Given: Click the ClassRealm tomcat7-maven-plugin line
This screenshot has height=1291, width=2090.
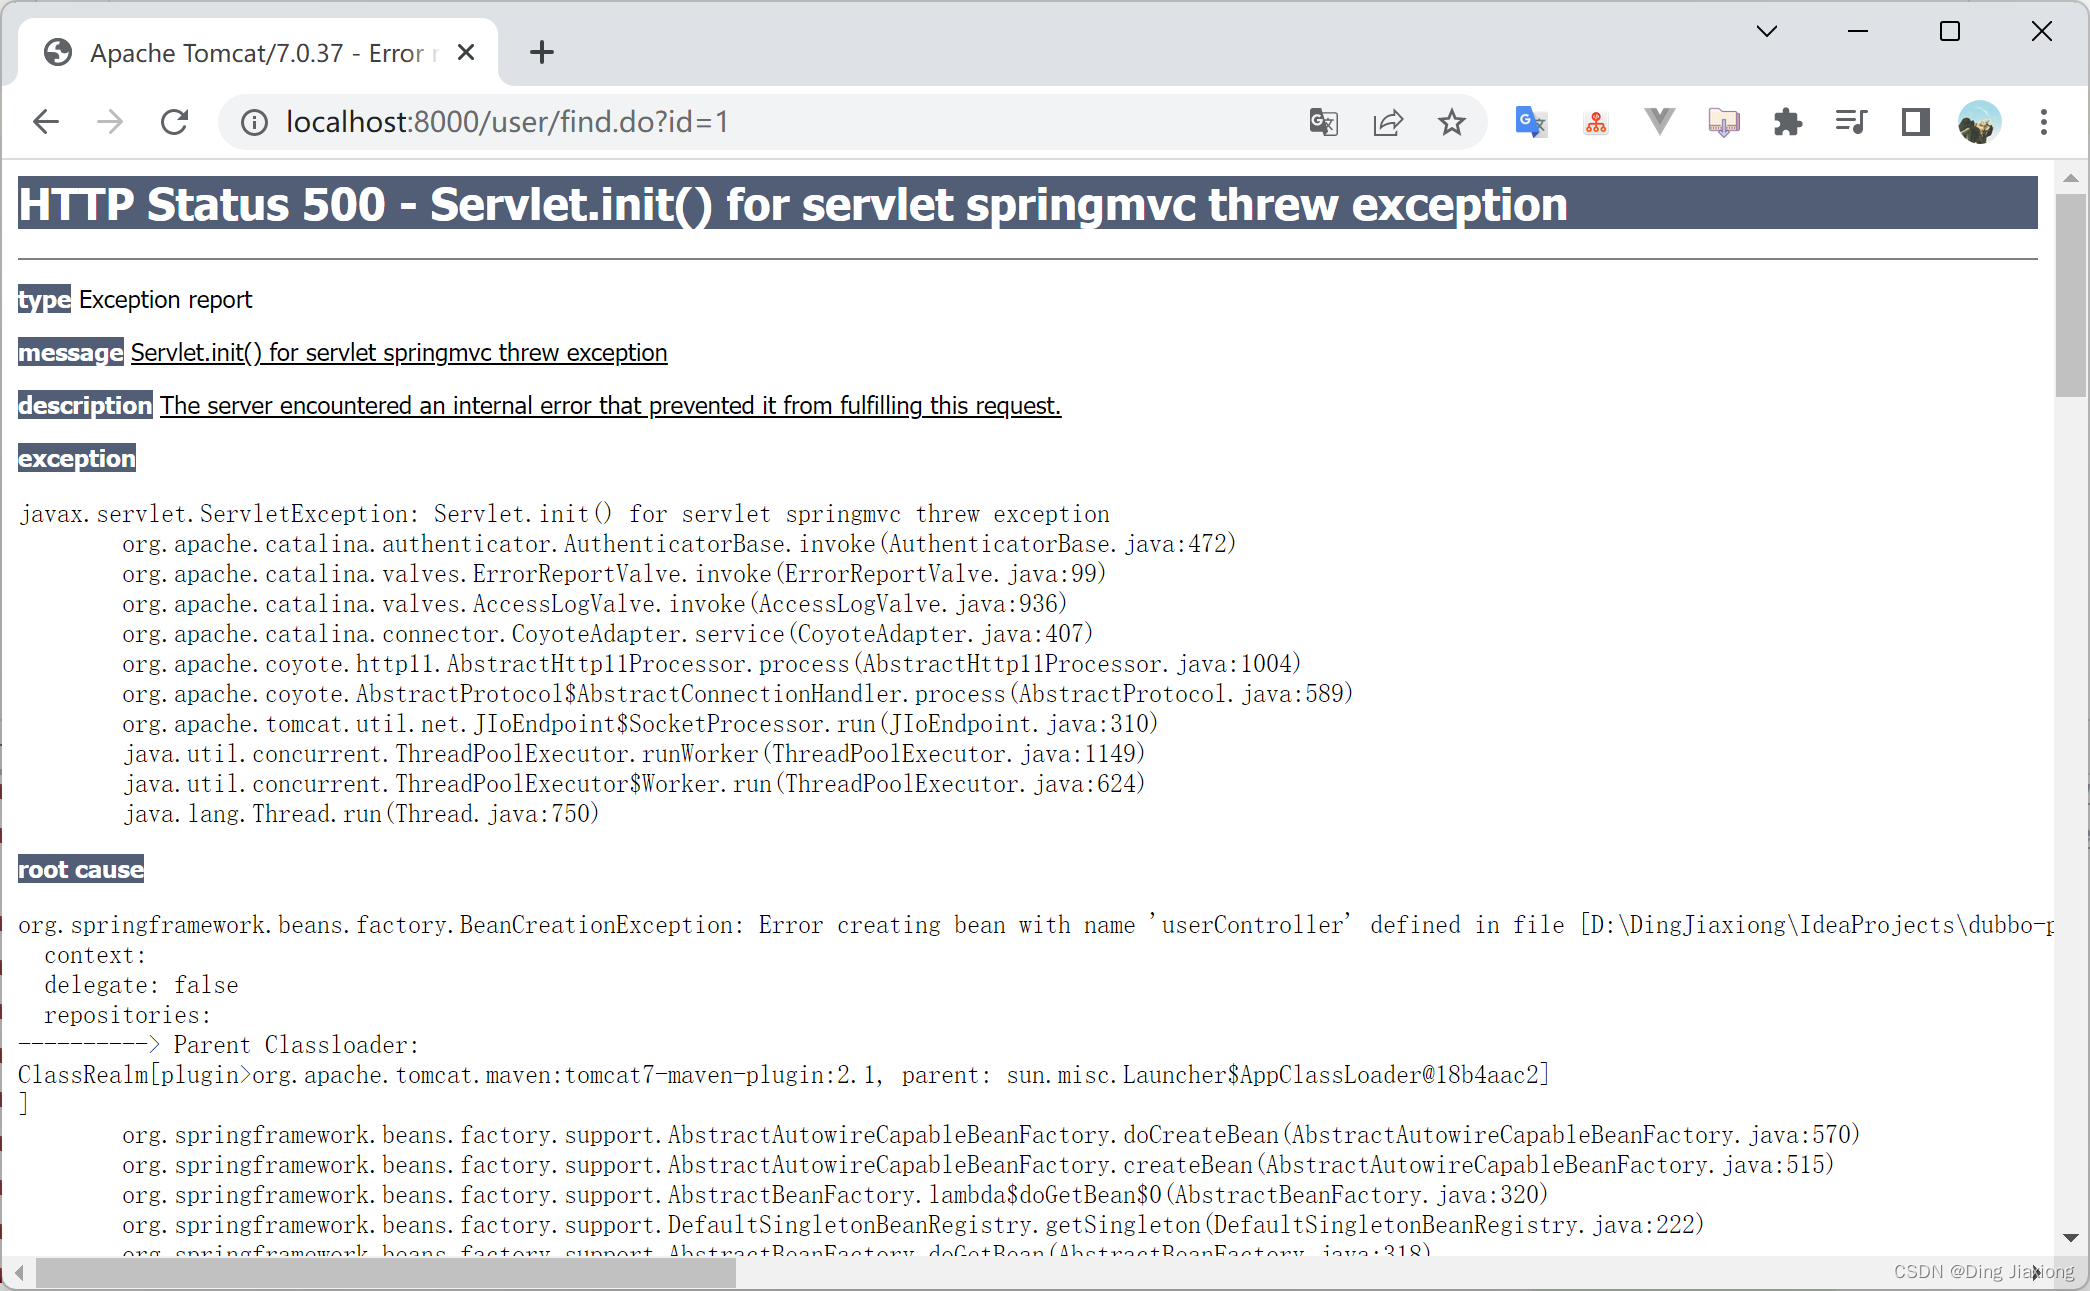Looking at the screenshot, I should (784, 1075).
